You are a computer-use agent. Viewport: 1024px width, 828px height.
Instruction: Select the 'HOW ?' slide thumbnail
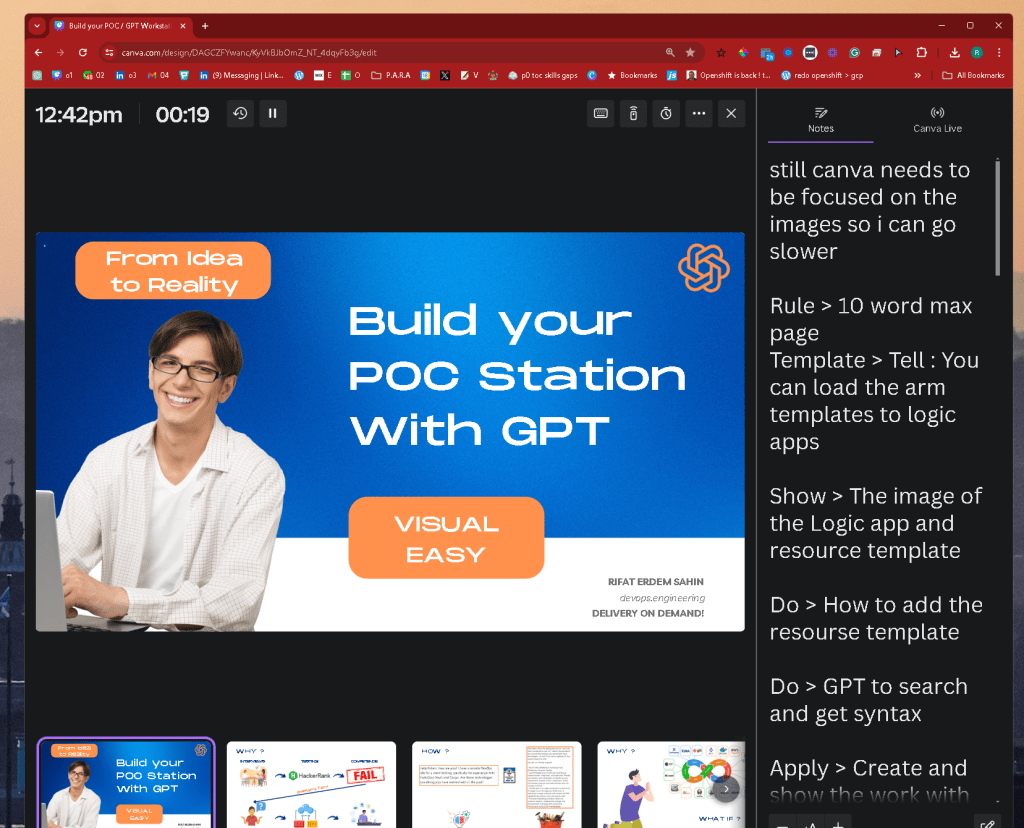pyautogui.click(x=497, y=784)
